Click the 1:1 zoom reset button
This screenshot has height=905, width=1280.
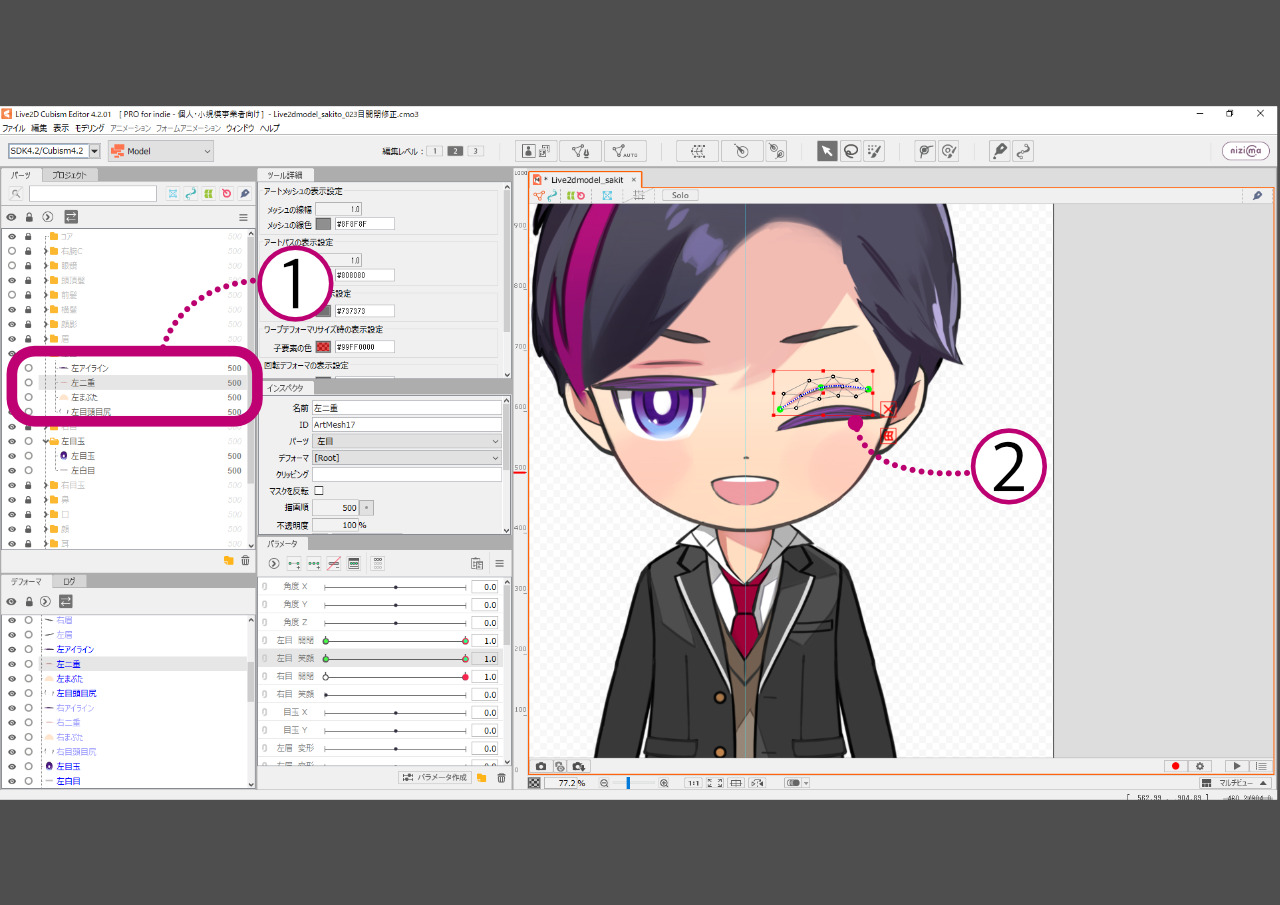(x=693, y=783)
